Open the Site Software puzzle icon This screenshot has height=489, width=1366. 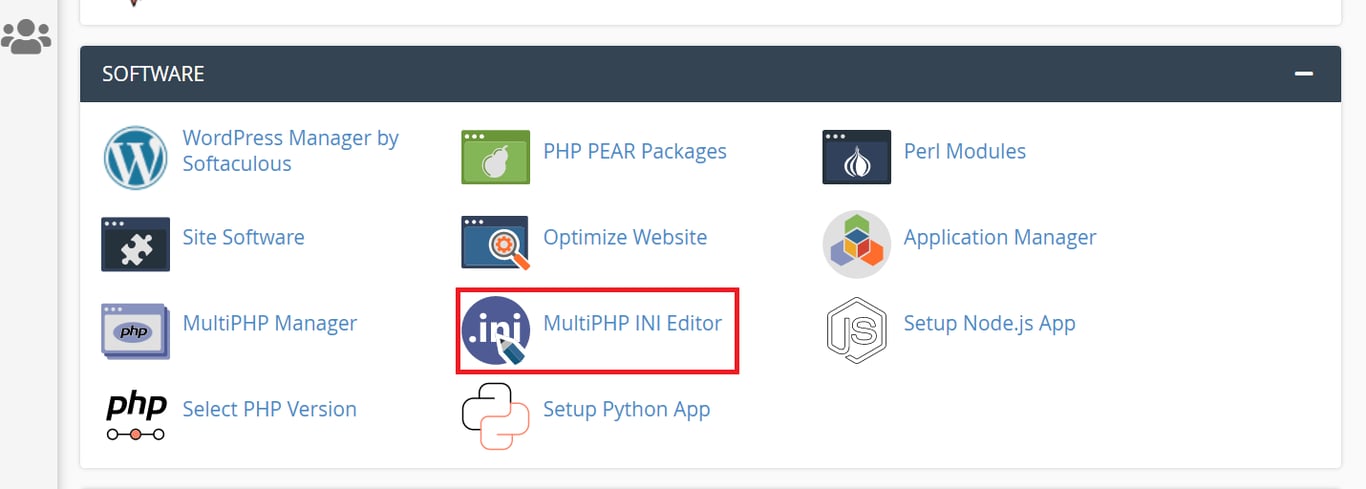[x=135, y=243]
